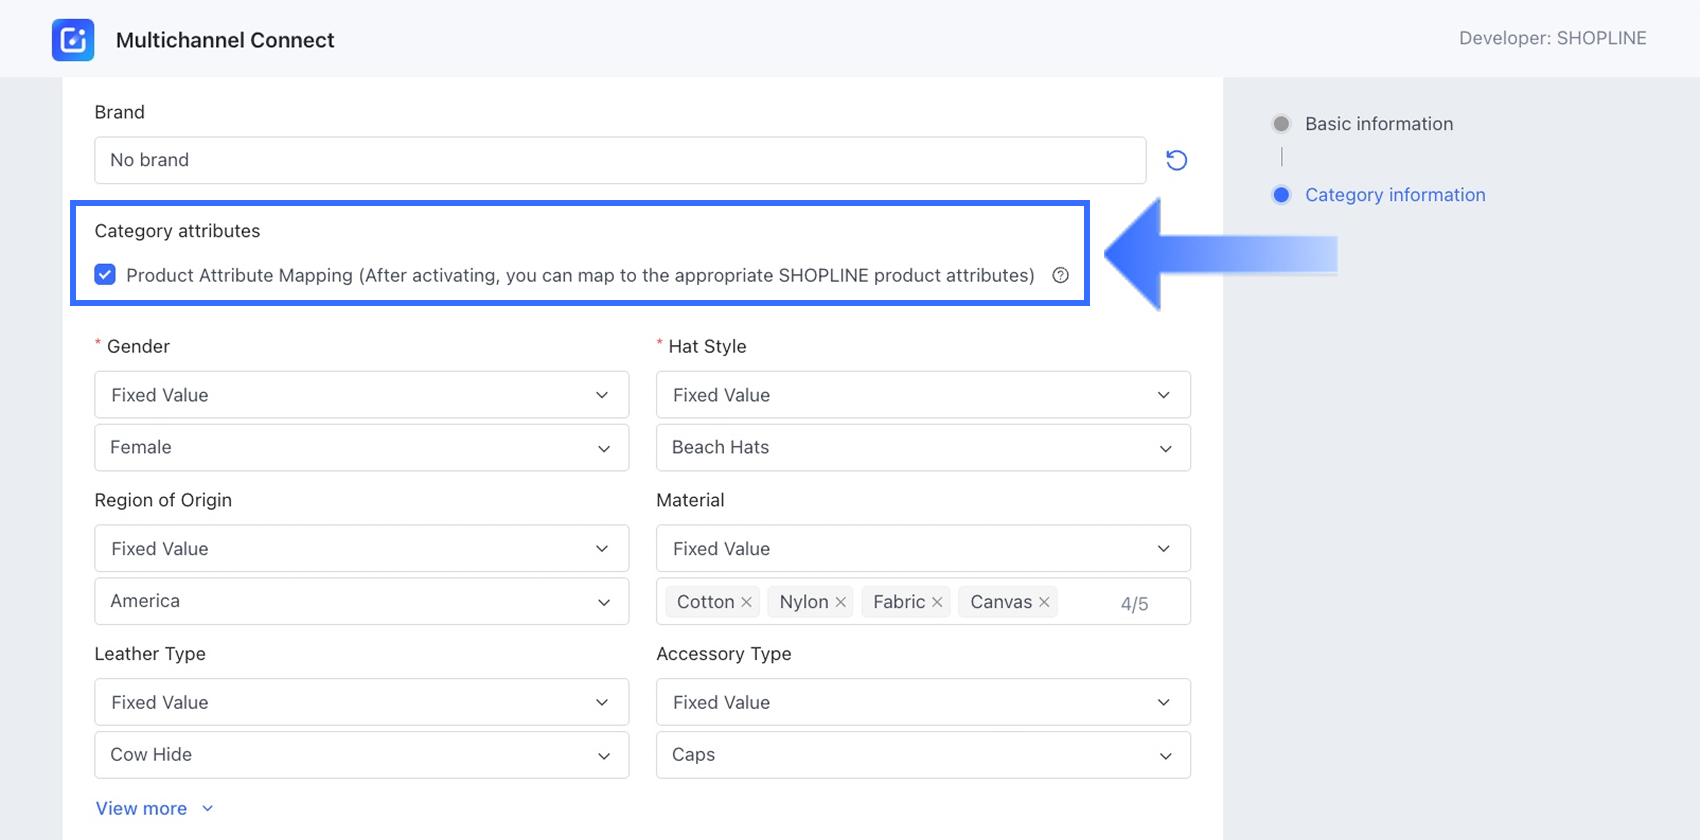The height and width of the screenshot is (840, 1700).
Task: Open help tooltip for Product Attribute Mapping
Action: tap(1060, 275)
